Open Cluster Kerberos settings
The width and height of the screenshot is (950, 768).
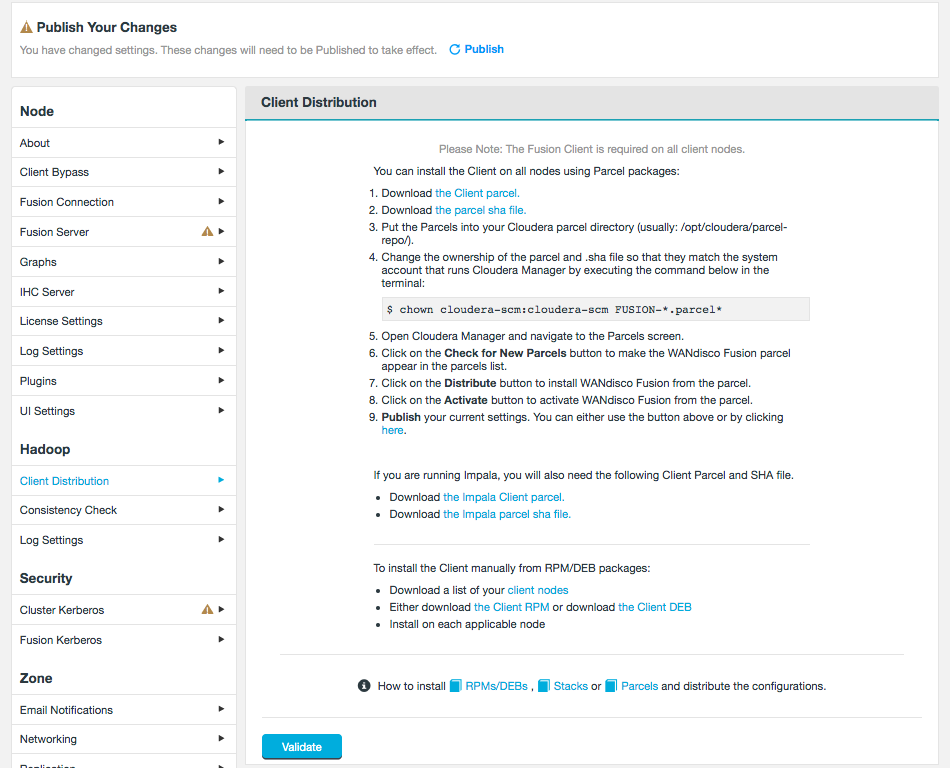point(124,610)
